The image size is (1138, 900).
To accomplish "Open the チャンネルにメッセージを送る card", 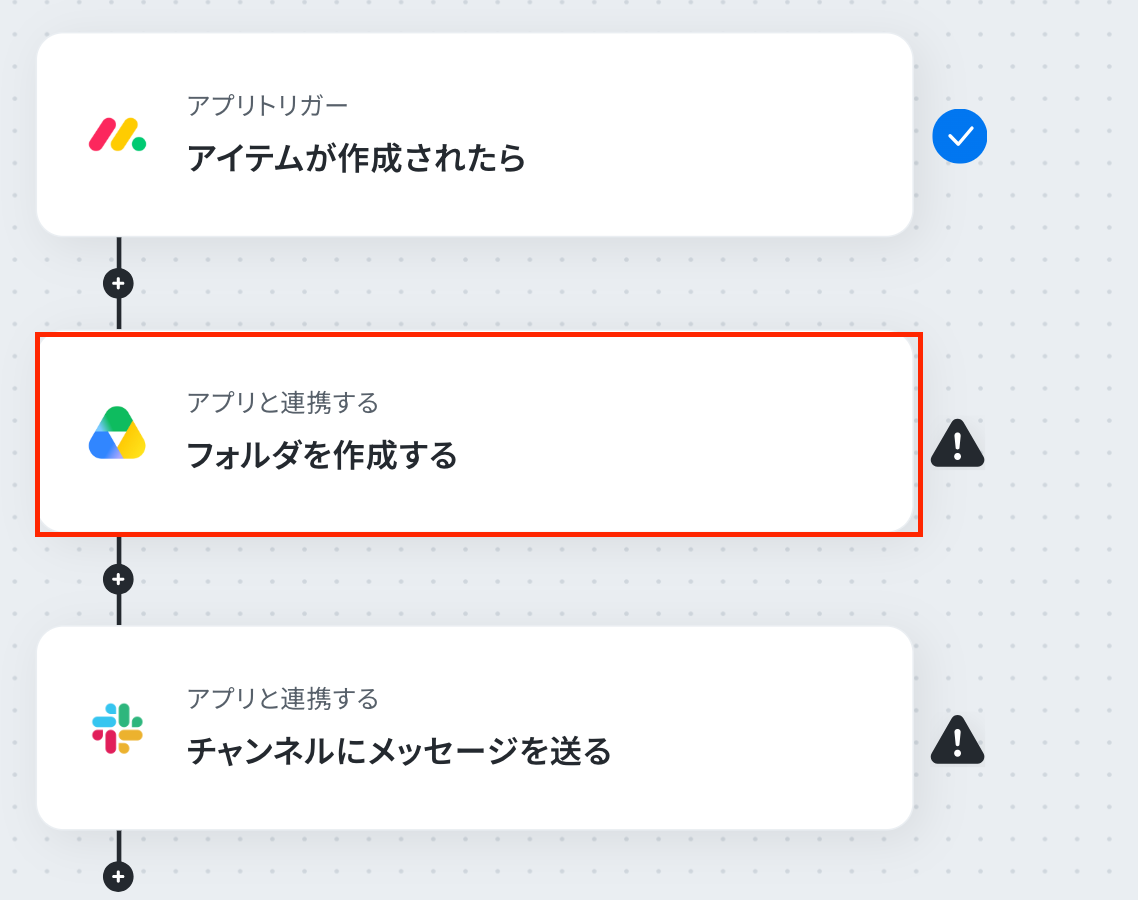I will pos(475,728).
